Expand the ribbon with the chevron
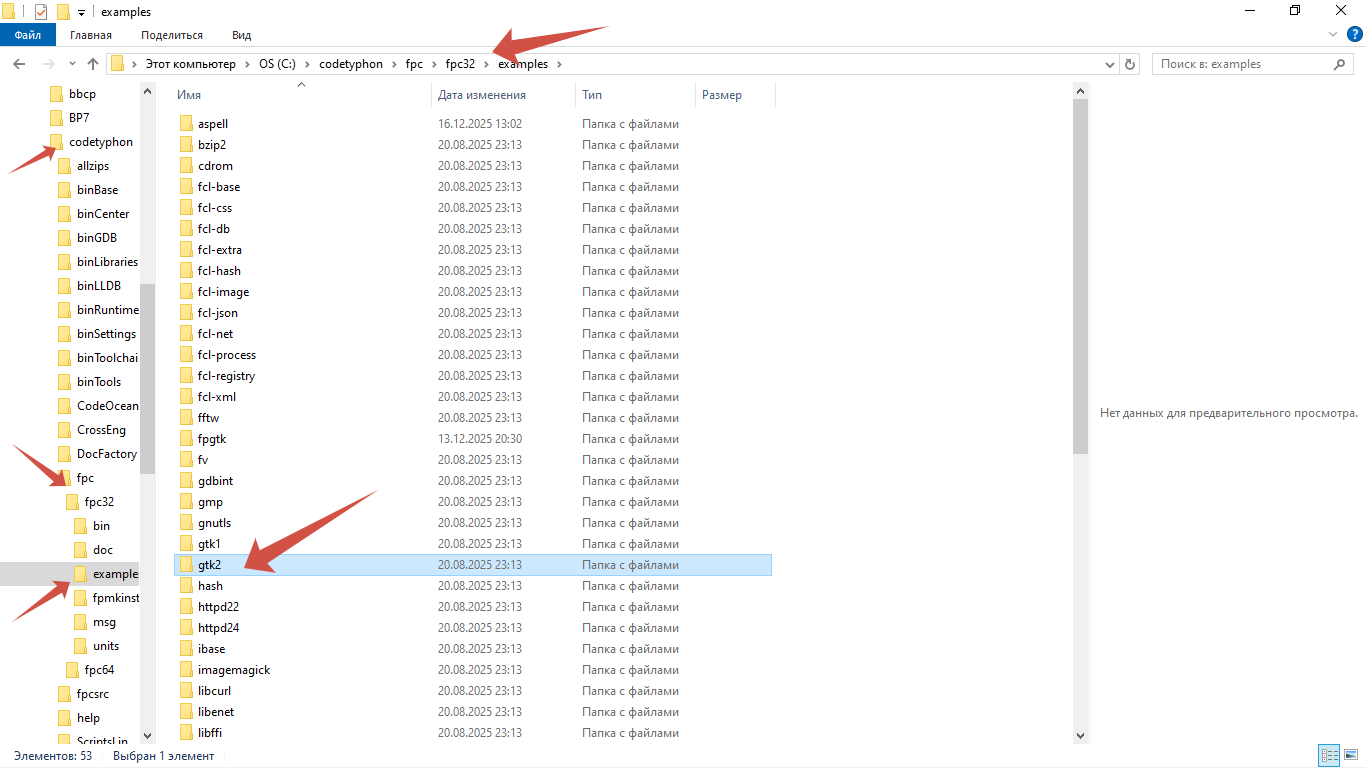This screenshot has width=1366, height=768. [1332, 35]
